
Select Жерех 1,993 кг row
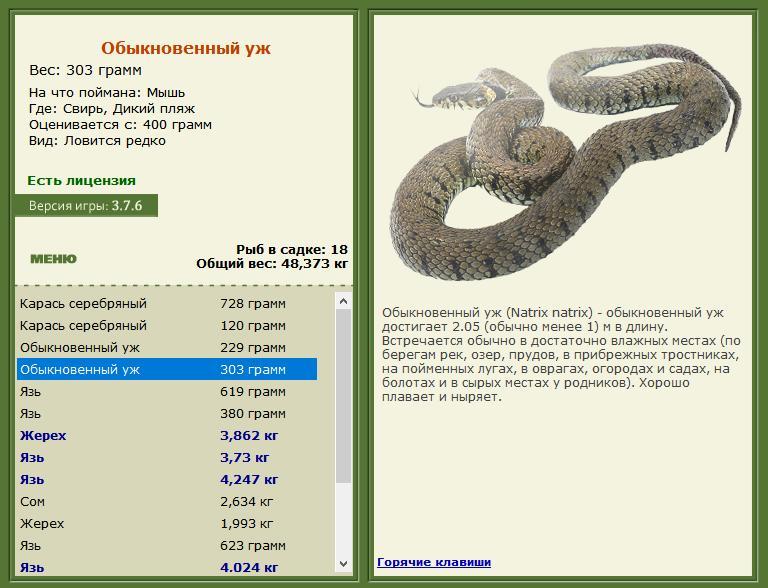(x=167, y=523)
